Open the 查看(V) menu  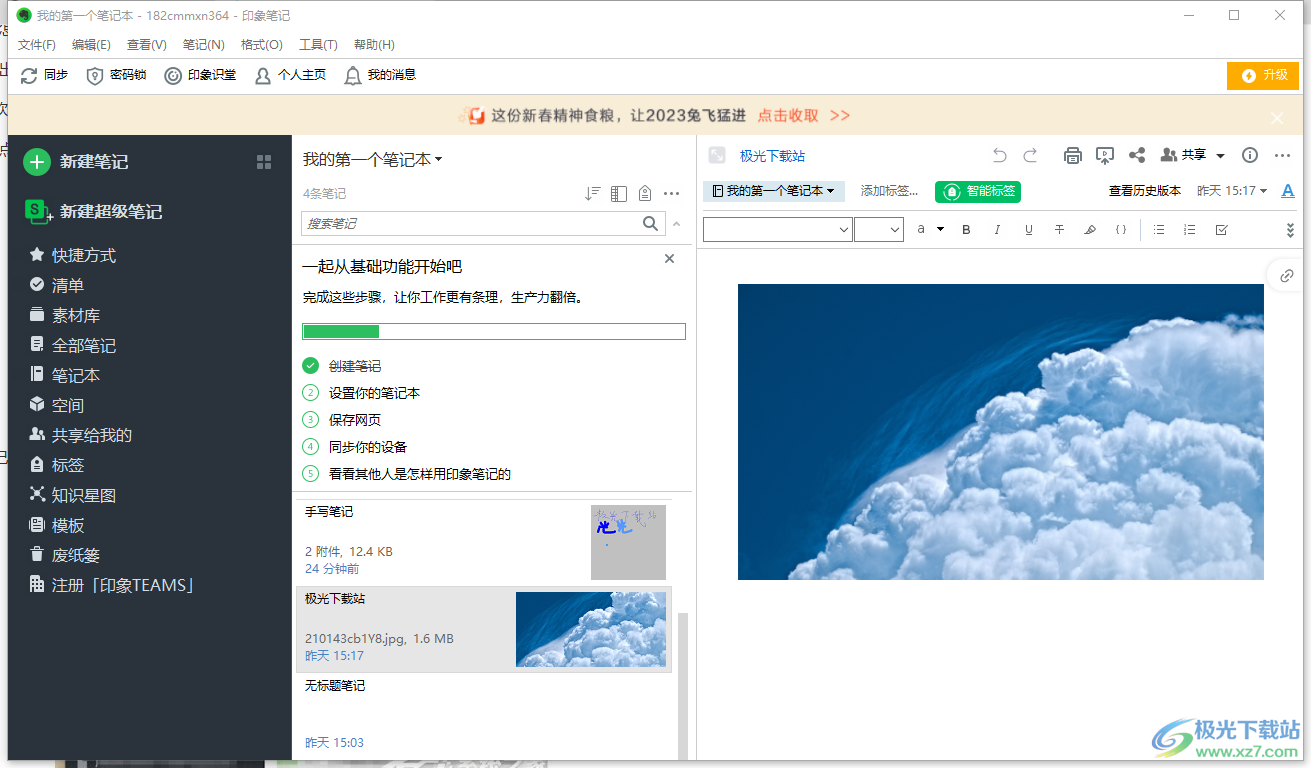coord(147,45)
